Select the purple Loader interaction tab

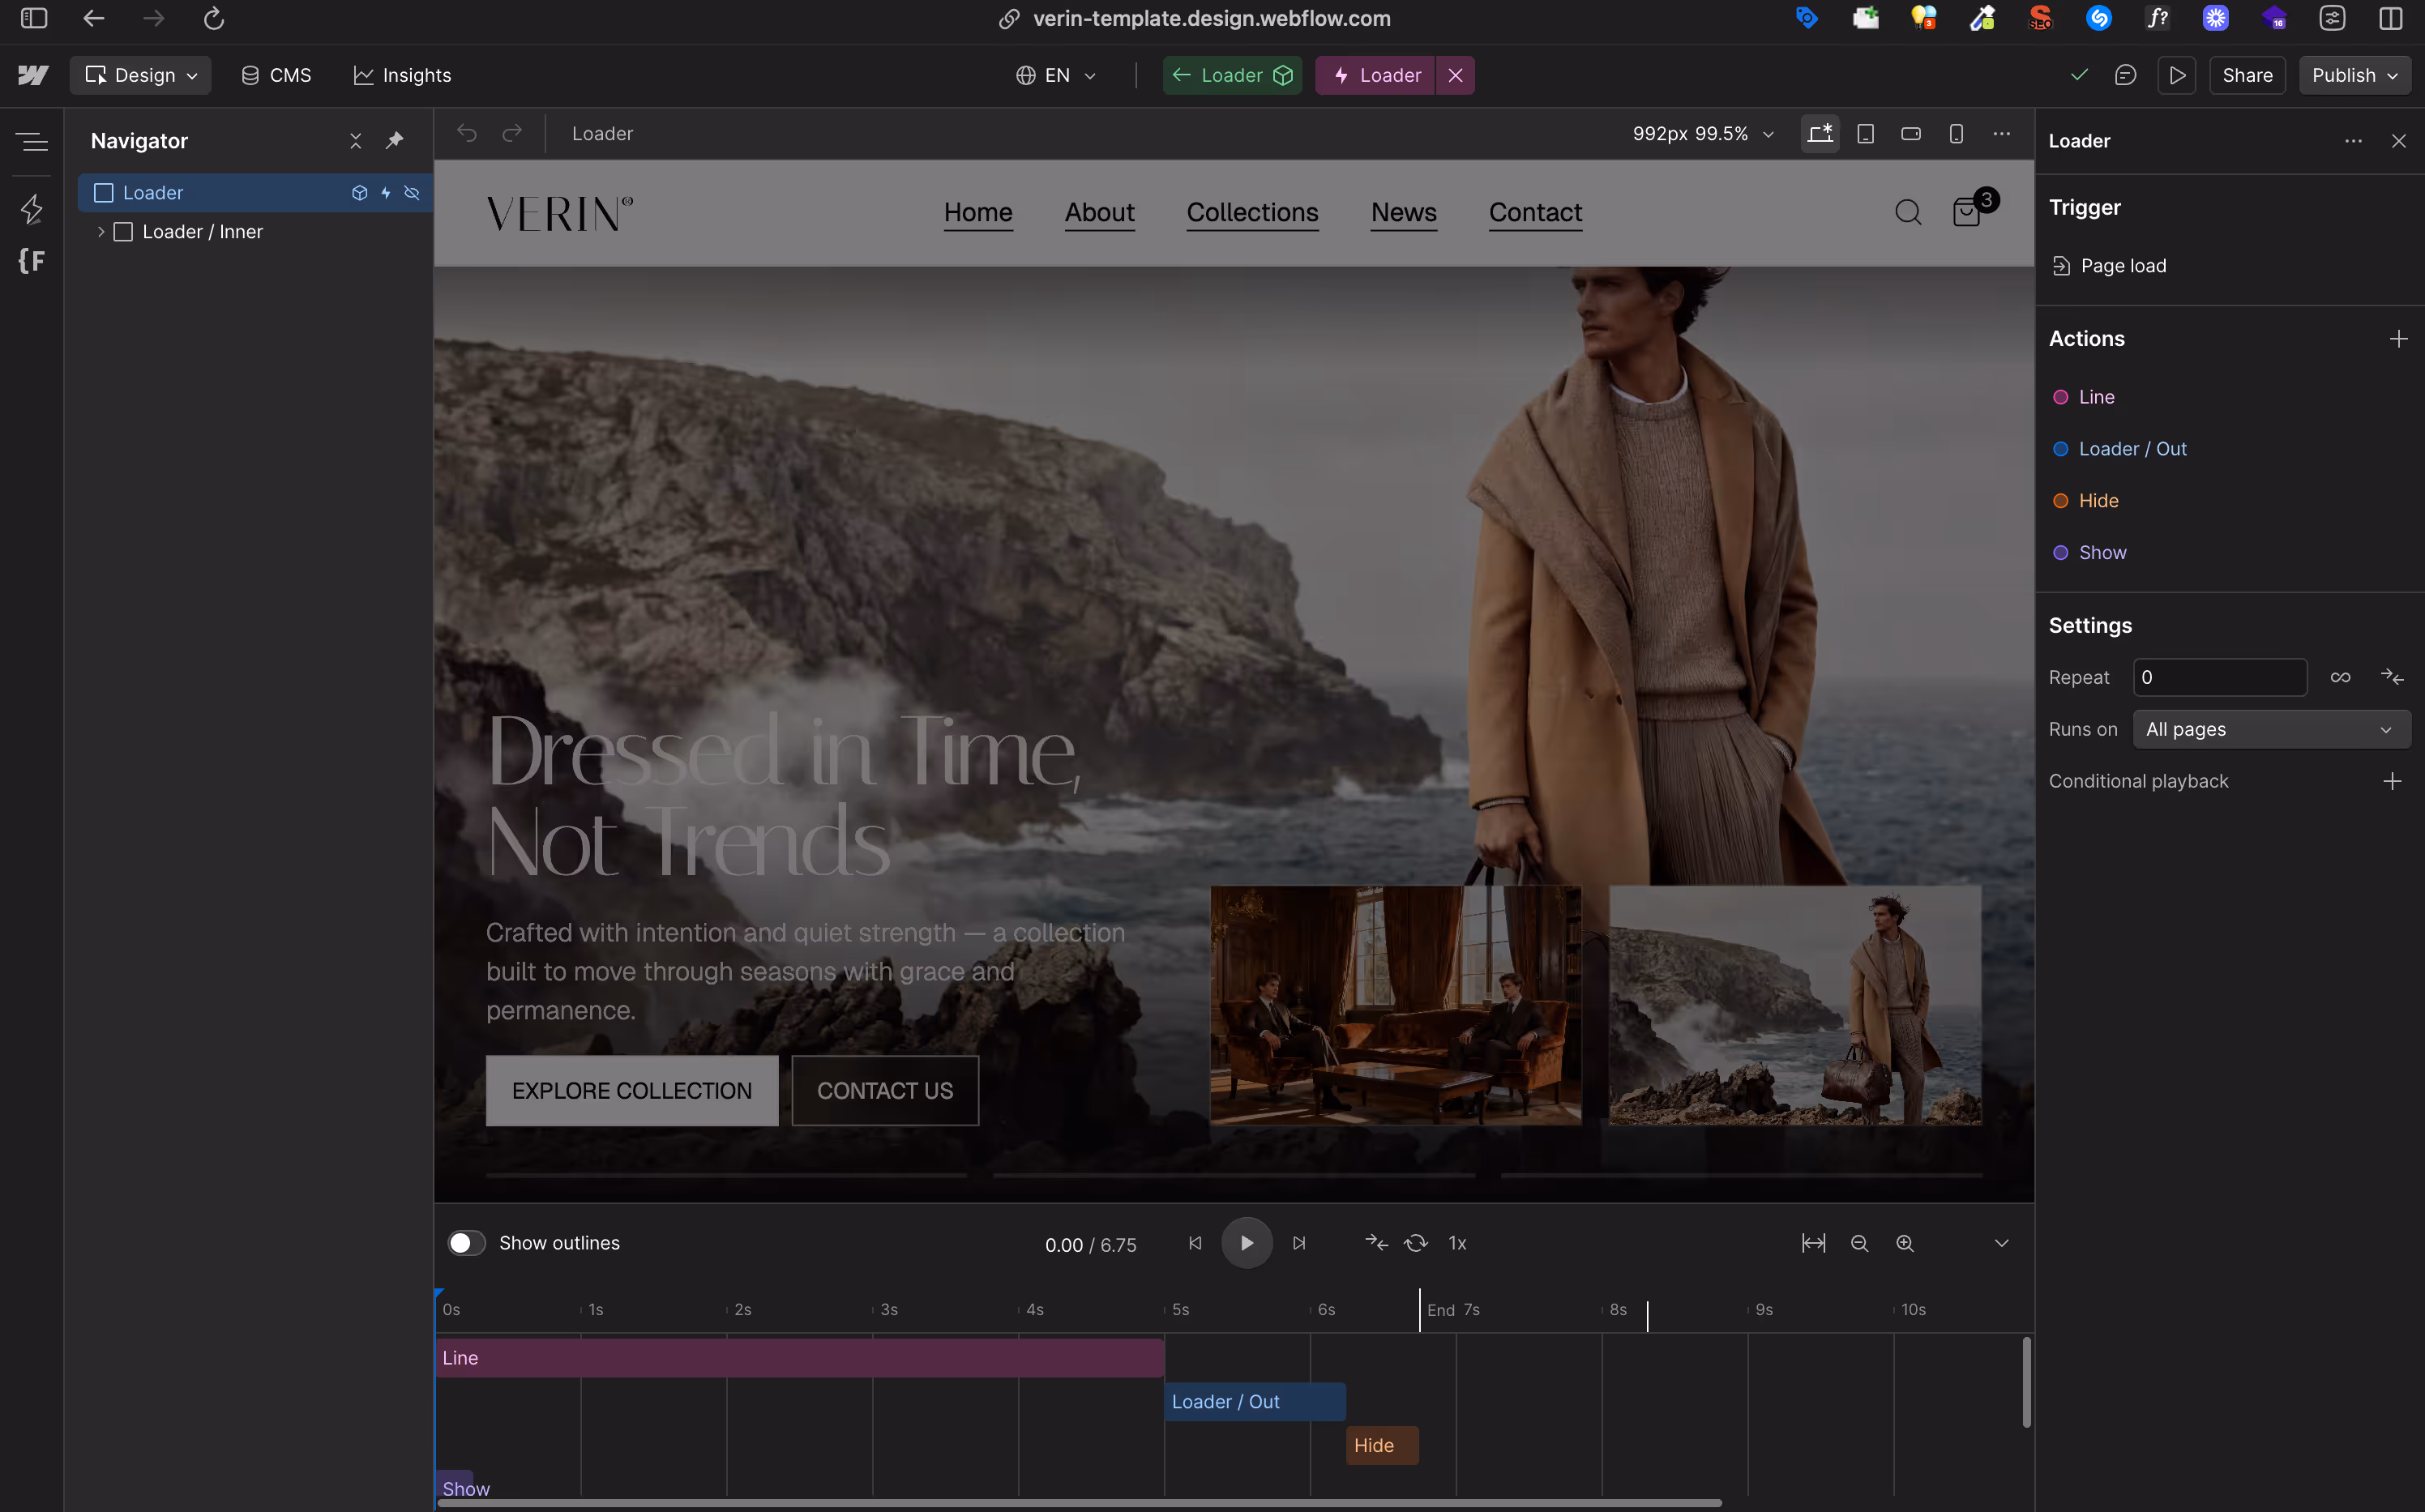[1376, 75]
